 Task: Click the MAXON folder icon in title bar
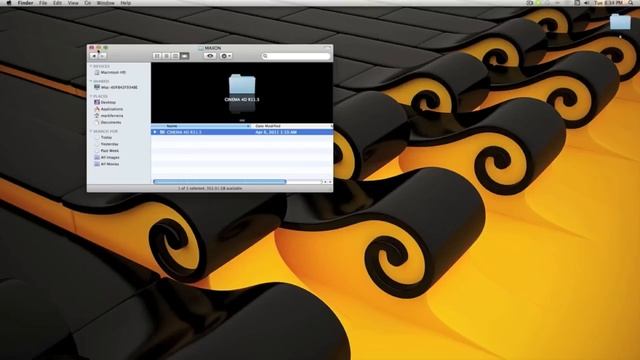[200, 48]
